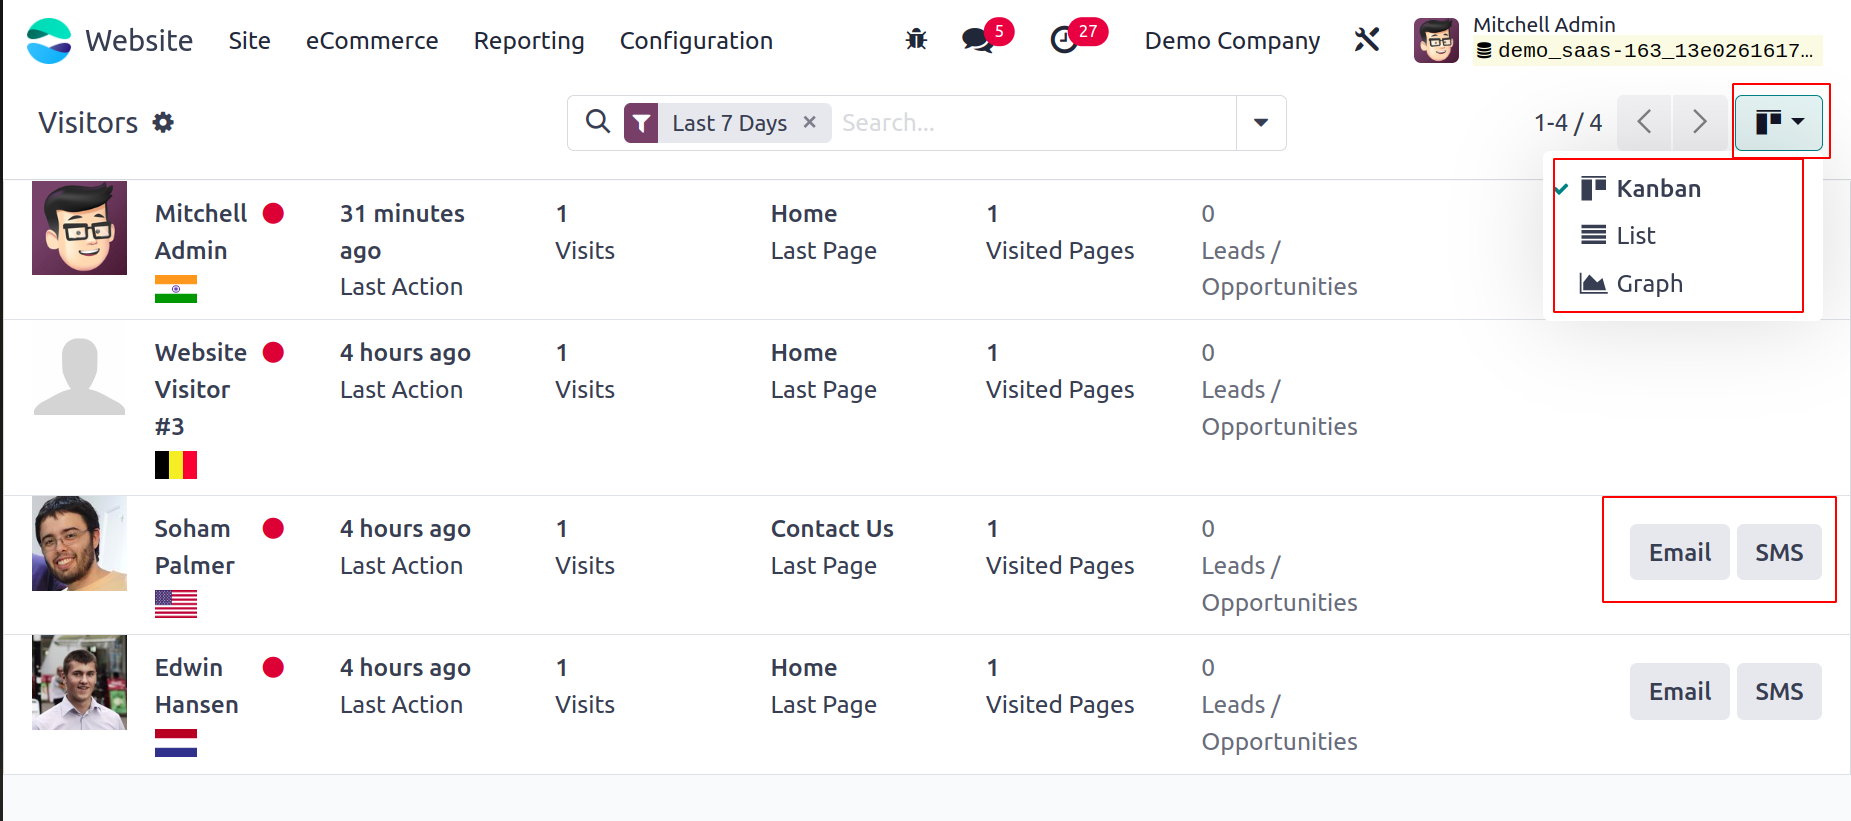
Task: Go to the previous page arrow
Action: [1644, 122]
